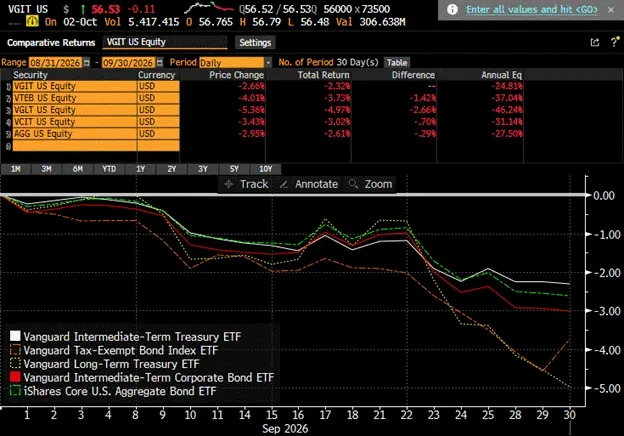Click the VCIT difference value -.70%
Image resolution: width=624 pixels, height=436 pixels.
(425, 122)
